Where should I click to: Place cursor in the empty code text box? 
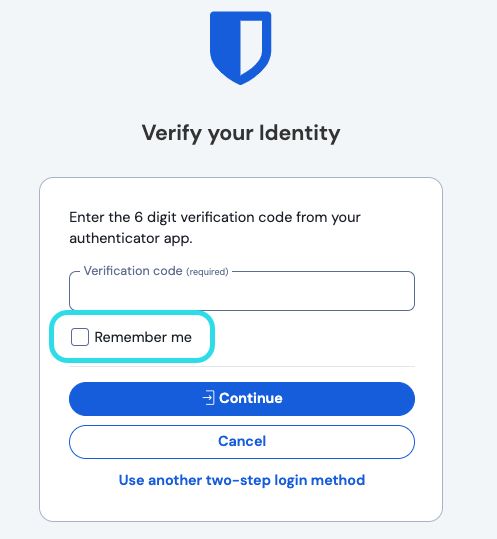[242, 291]
